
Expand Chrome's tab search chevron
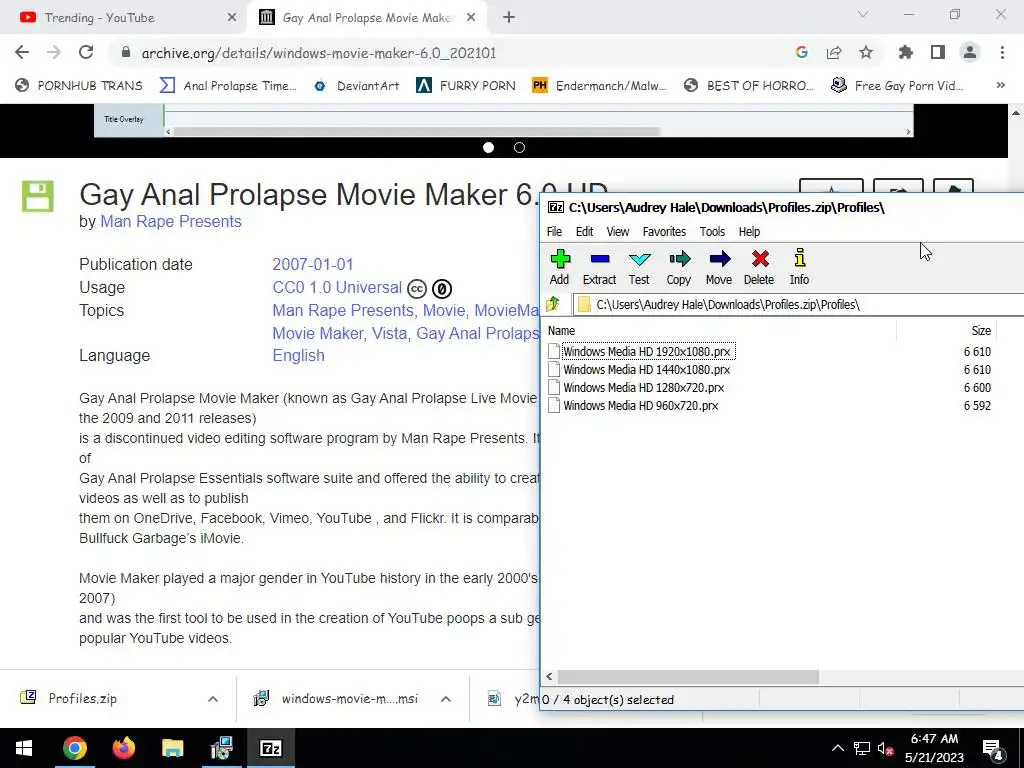[x=863, y=14]
